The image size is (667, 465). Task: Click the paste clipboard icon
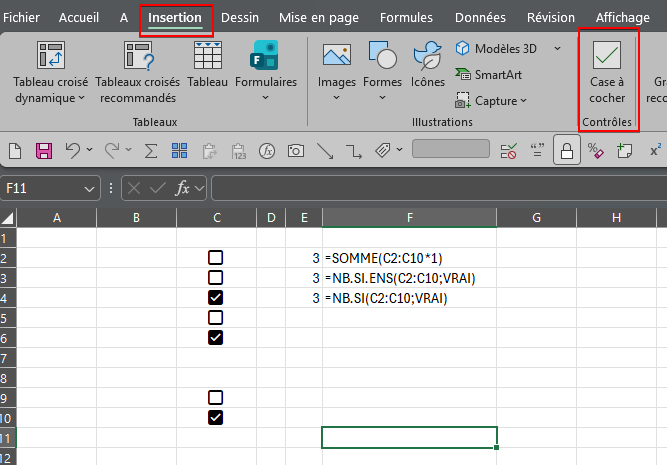point(209,151)
